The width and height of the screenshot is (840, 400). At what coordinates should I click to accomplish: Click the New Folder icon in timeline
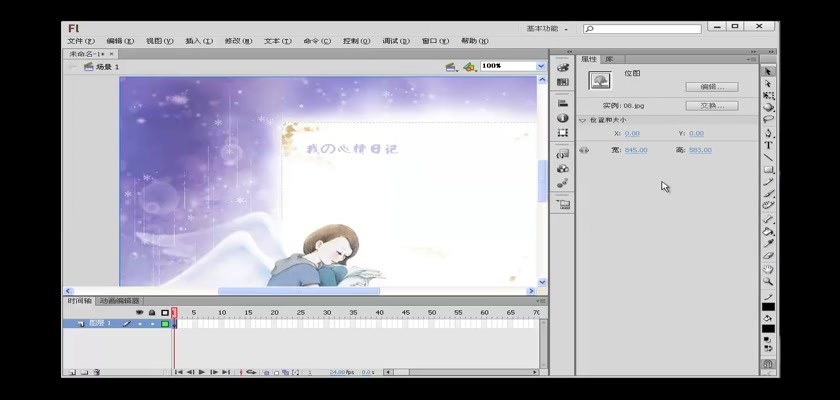(85, 372)
